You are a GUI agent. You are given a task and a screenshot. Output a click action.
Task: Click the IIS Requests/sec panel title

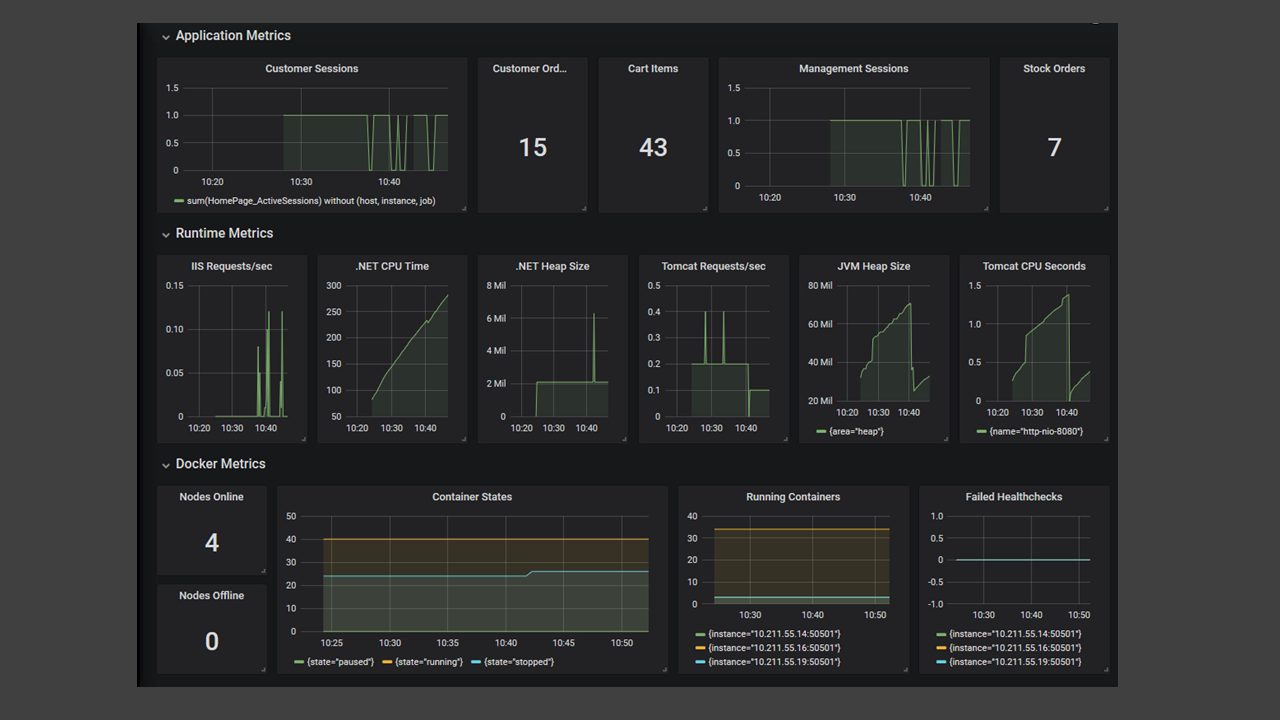point(232,267)
